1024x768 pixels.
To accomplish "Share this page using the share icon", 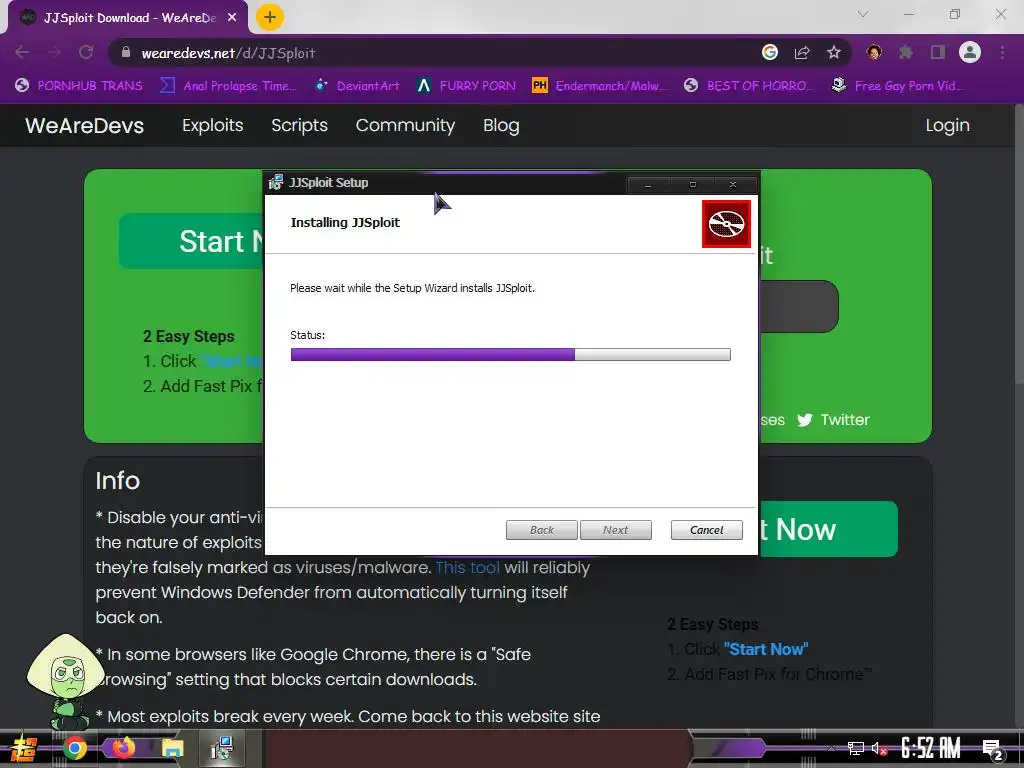I will click(802, 52).
